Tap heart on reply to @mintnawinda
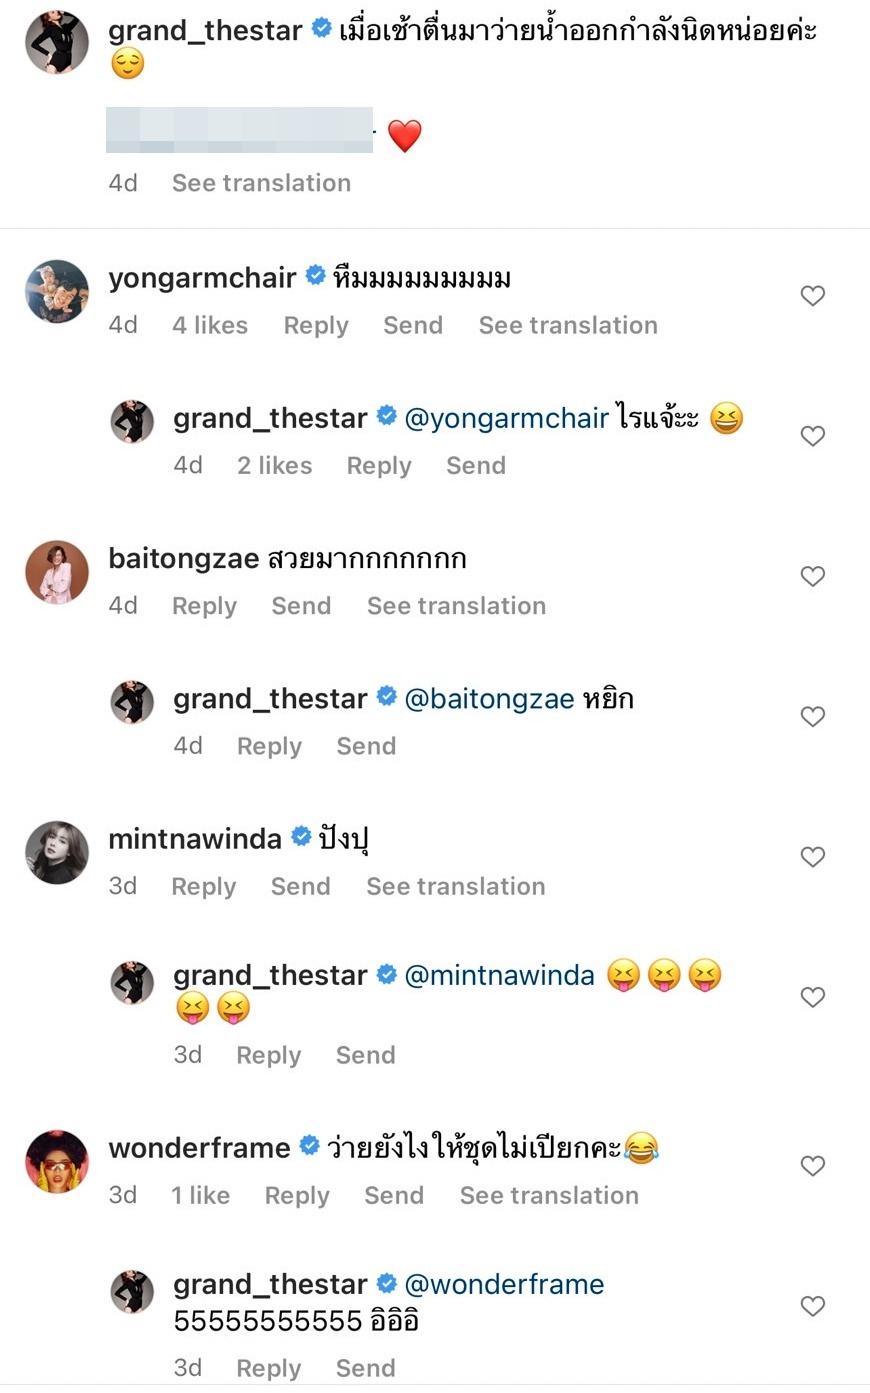 click(x=812, y=997)
